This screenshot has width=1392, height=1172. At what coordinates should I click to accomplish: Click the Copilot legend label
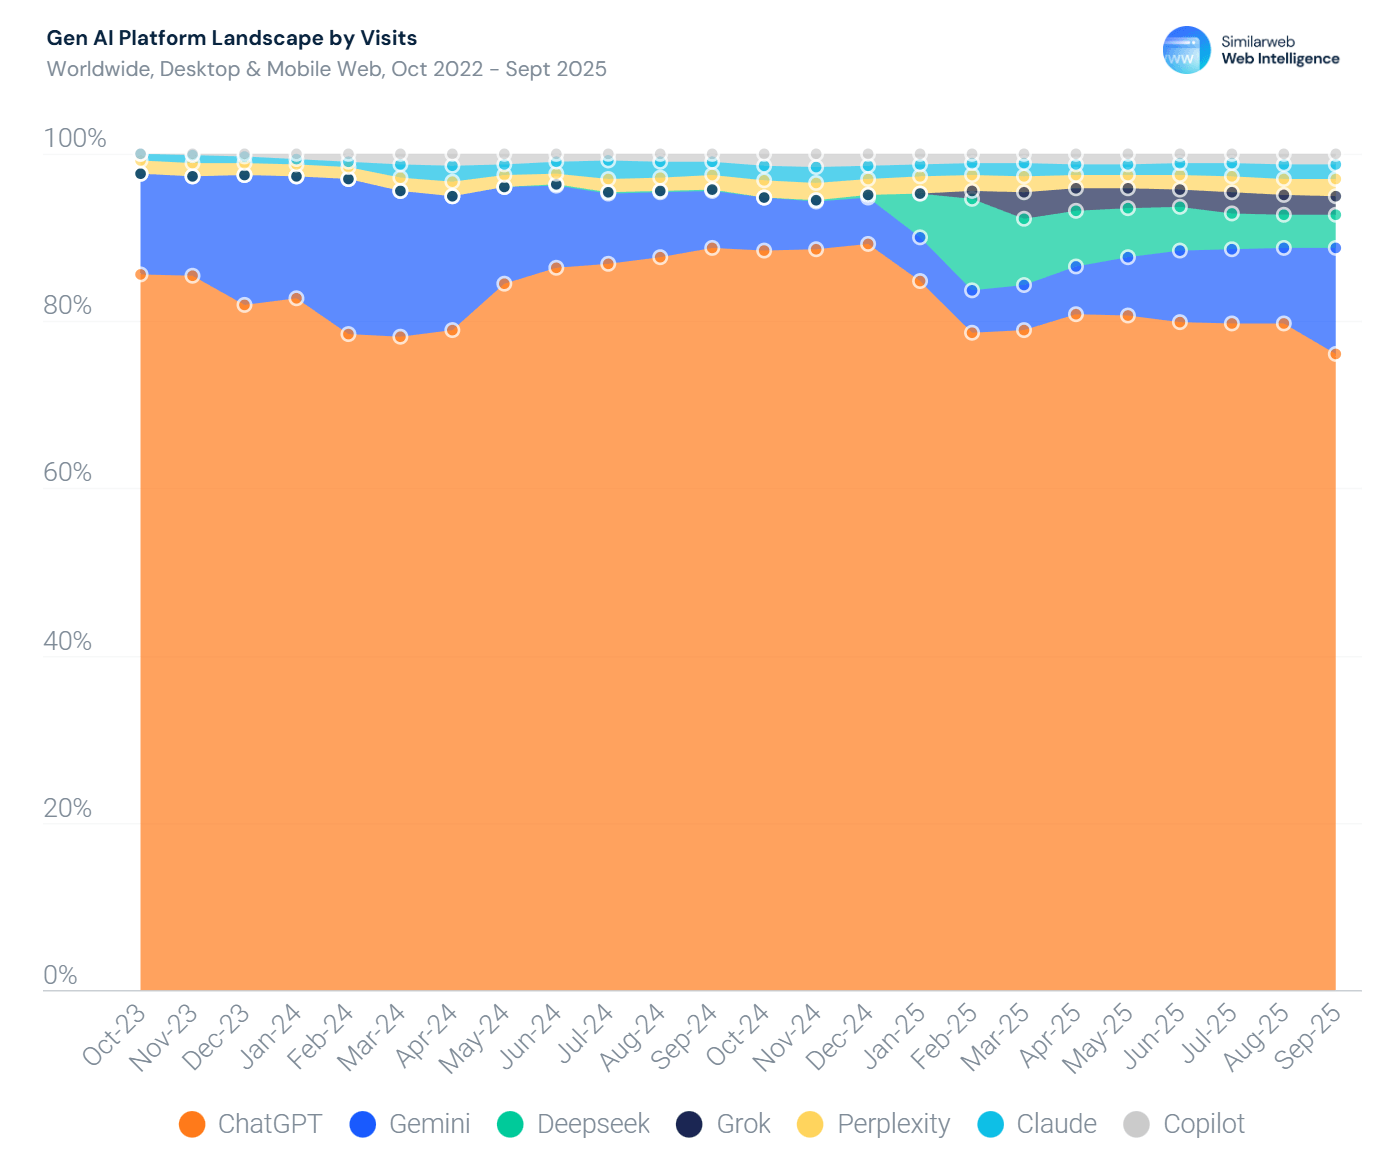1204,1124
